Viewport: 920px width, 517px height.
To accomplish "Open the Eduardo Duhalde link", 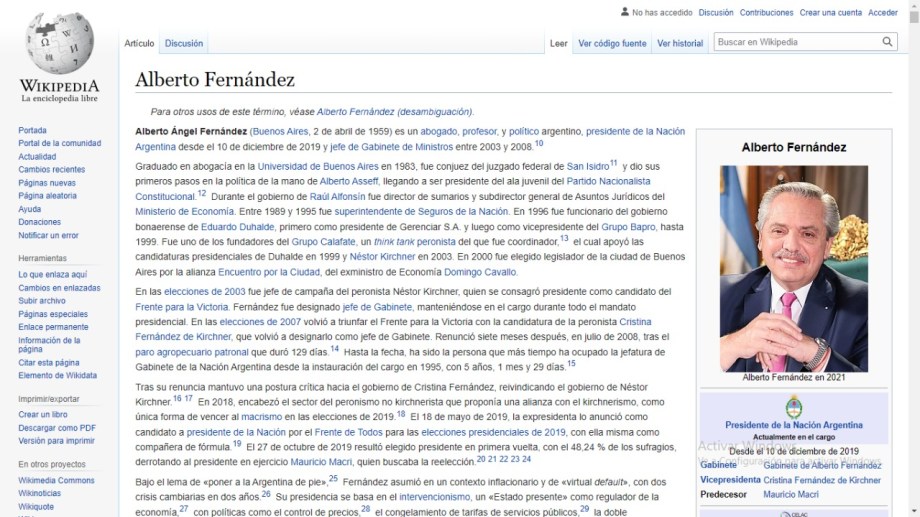I will (x=238, y=227).
